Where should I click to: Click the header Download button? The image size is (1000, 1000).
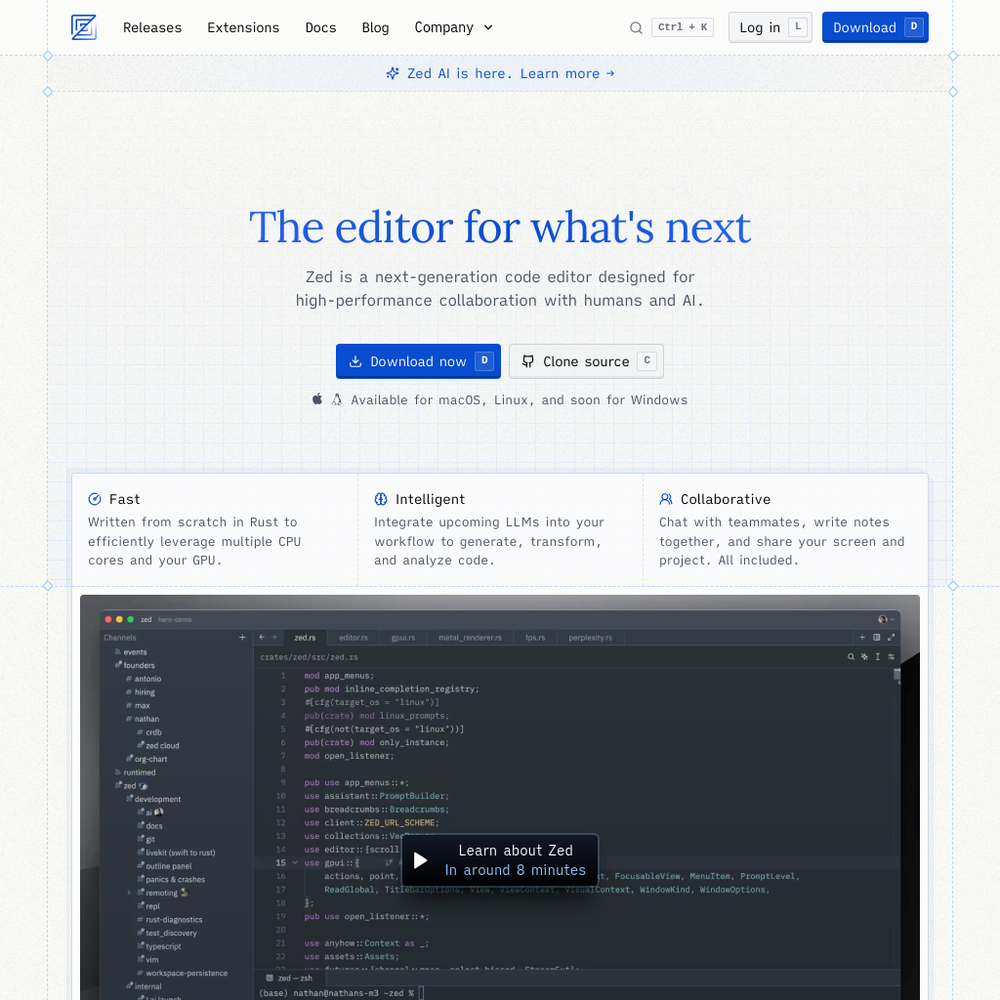point(875,27)
